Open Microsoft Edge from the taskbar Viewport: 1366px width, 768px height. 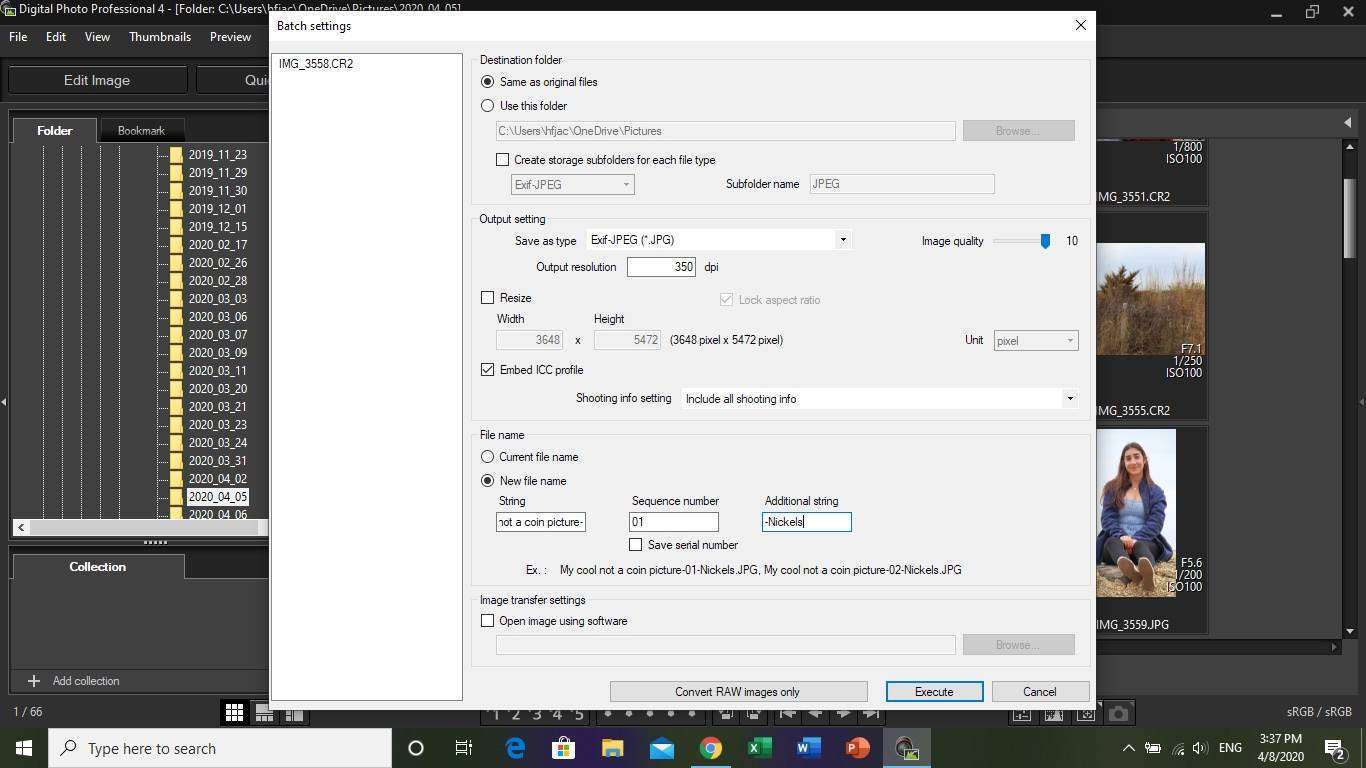click(514, 748)
